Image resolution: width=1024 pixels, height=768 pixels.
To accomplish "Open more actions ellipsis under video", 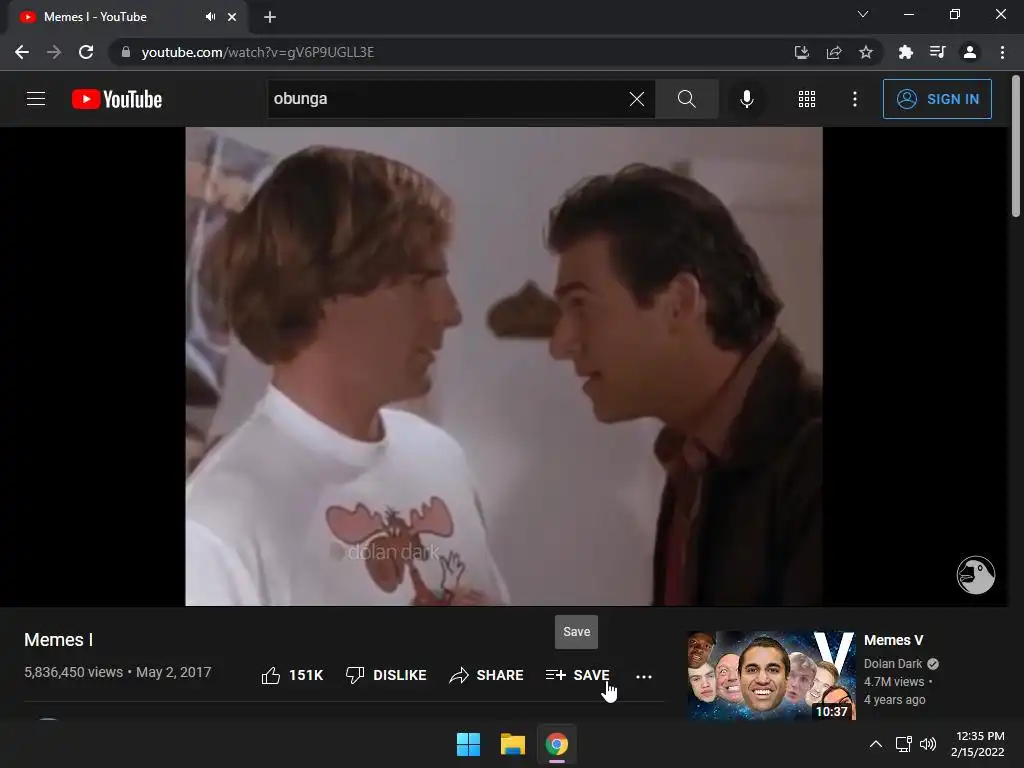I will coord(644,677).
